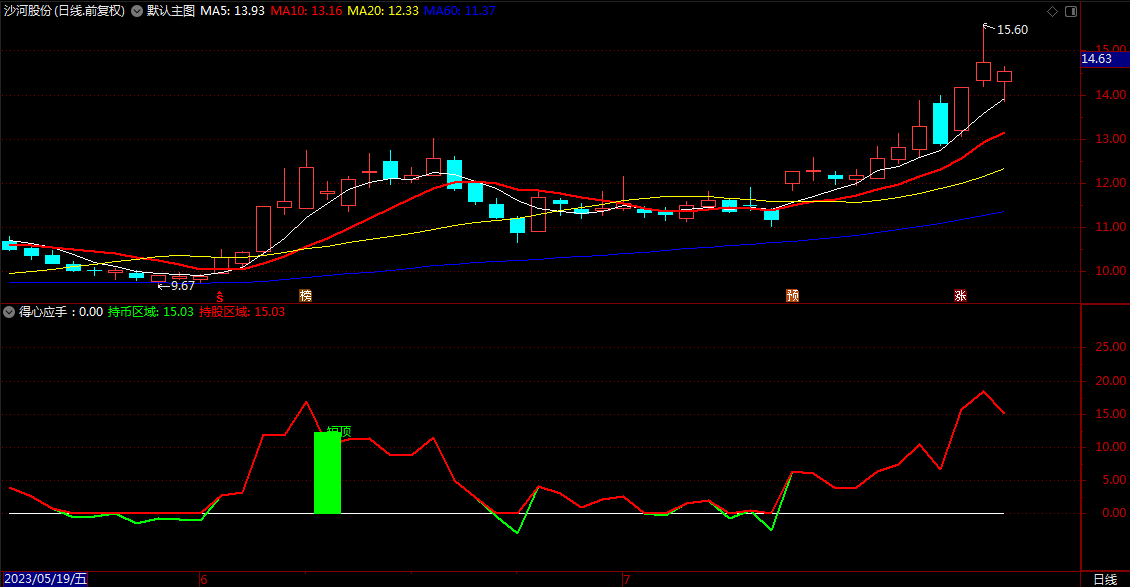Click the 20.00 indicator axis label
This screenshot has width=1130, height=587.
1111,381
